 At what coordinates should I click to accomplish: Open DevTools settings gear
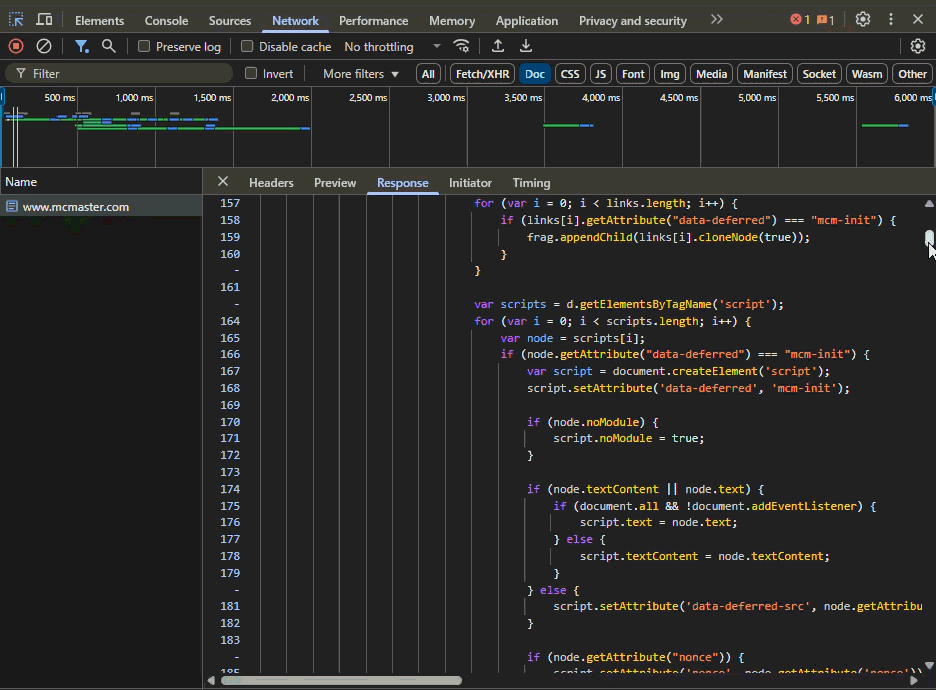863,20
